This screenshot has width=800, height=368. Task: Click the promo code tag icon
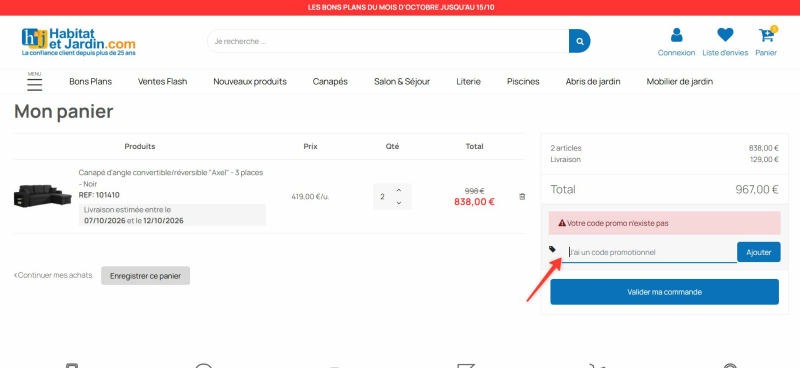point(552,249)
